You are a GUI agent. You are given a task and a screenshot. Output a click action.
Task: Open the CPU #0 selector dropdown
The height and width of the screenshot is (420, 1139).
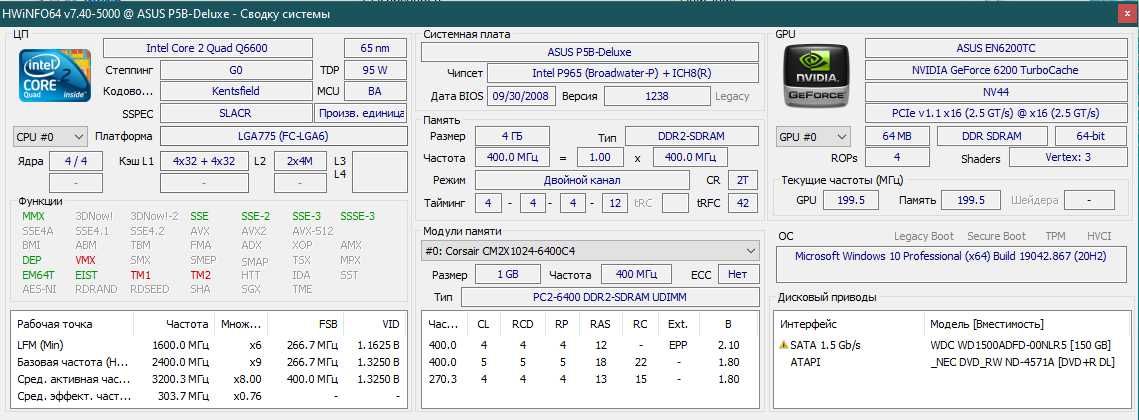[x=50, y=136]
